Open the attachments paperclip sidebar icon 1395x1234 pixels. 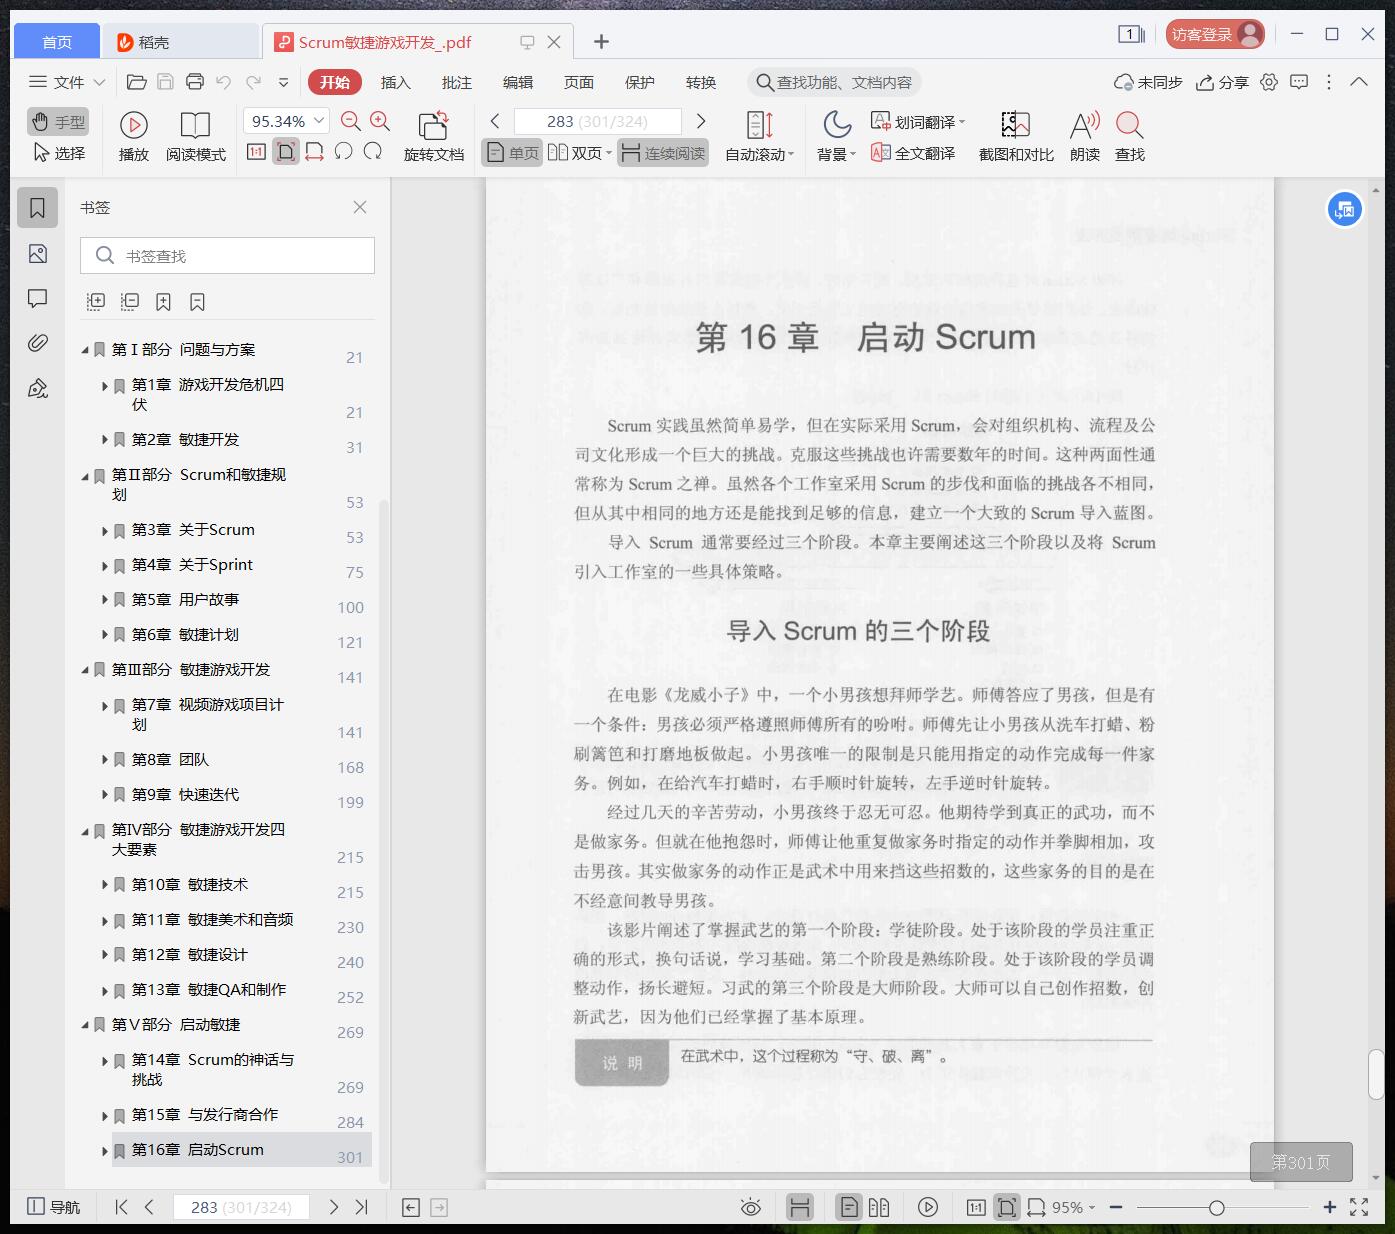(x=38, y=343)
